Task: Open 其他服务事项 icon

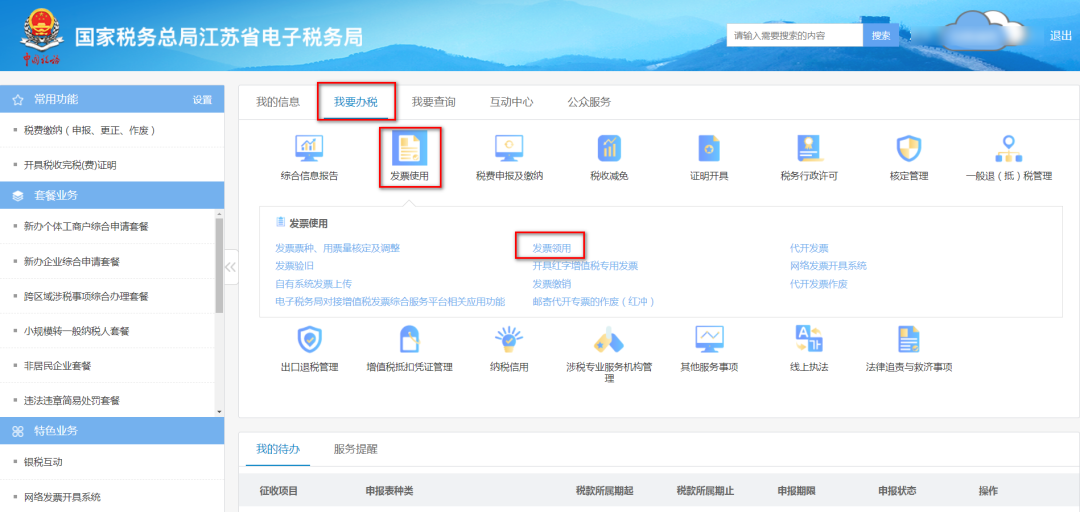Action: tap(709, 340)
